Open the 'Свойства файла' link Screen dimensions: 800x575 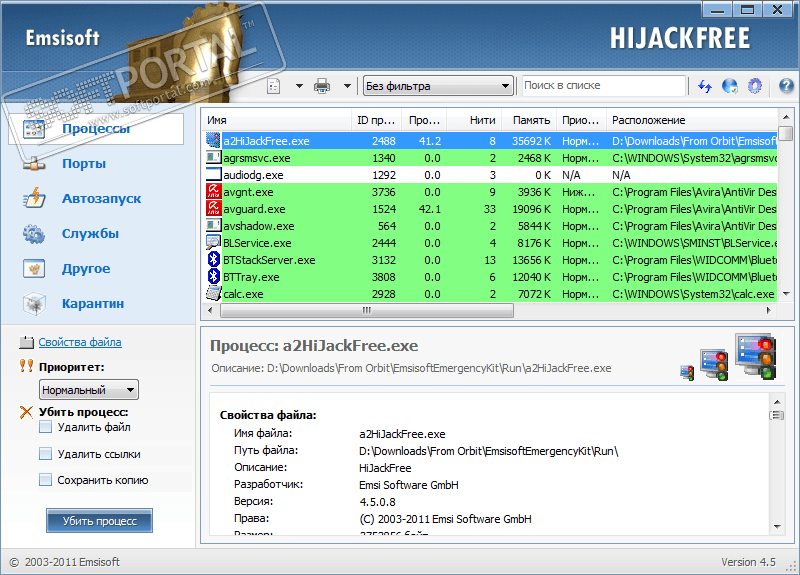[80, 342]
